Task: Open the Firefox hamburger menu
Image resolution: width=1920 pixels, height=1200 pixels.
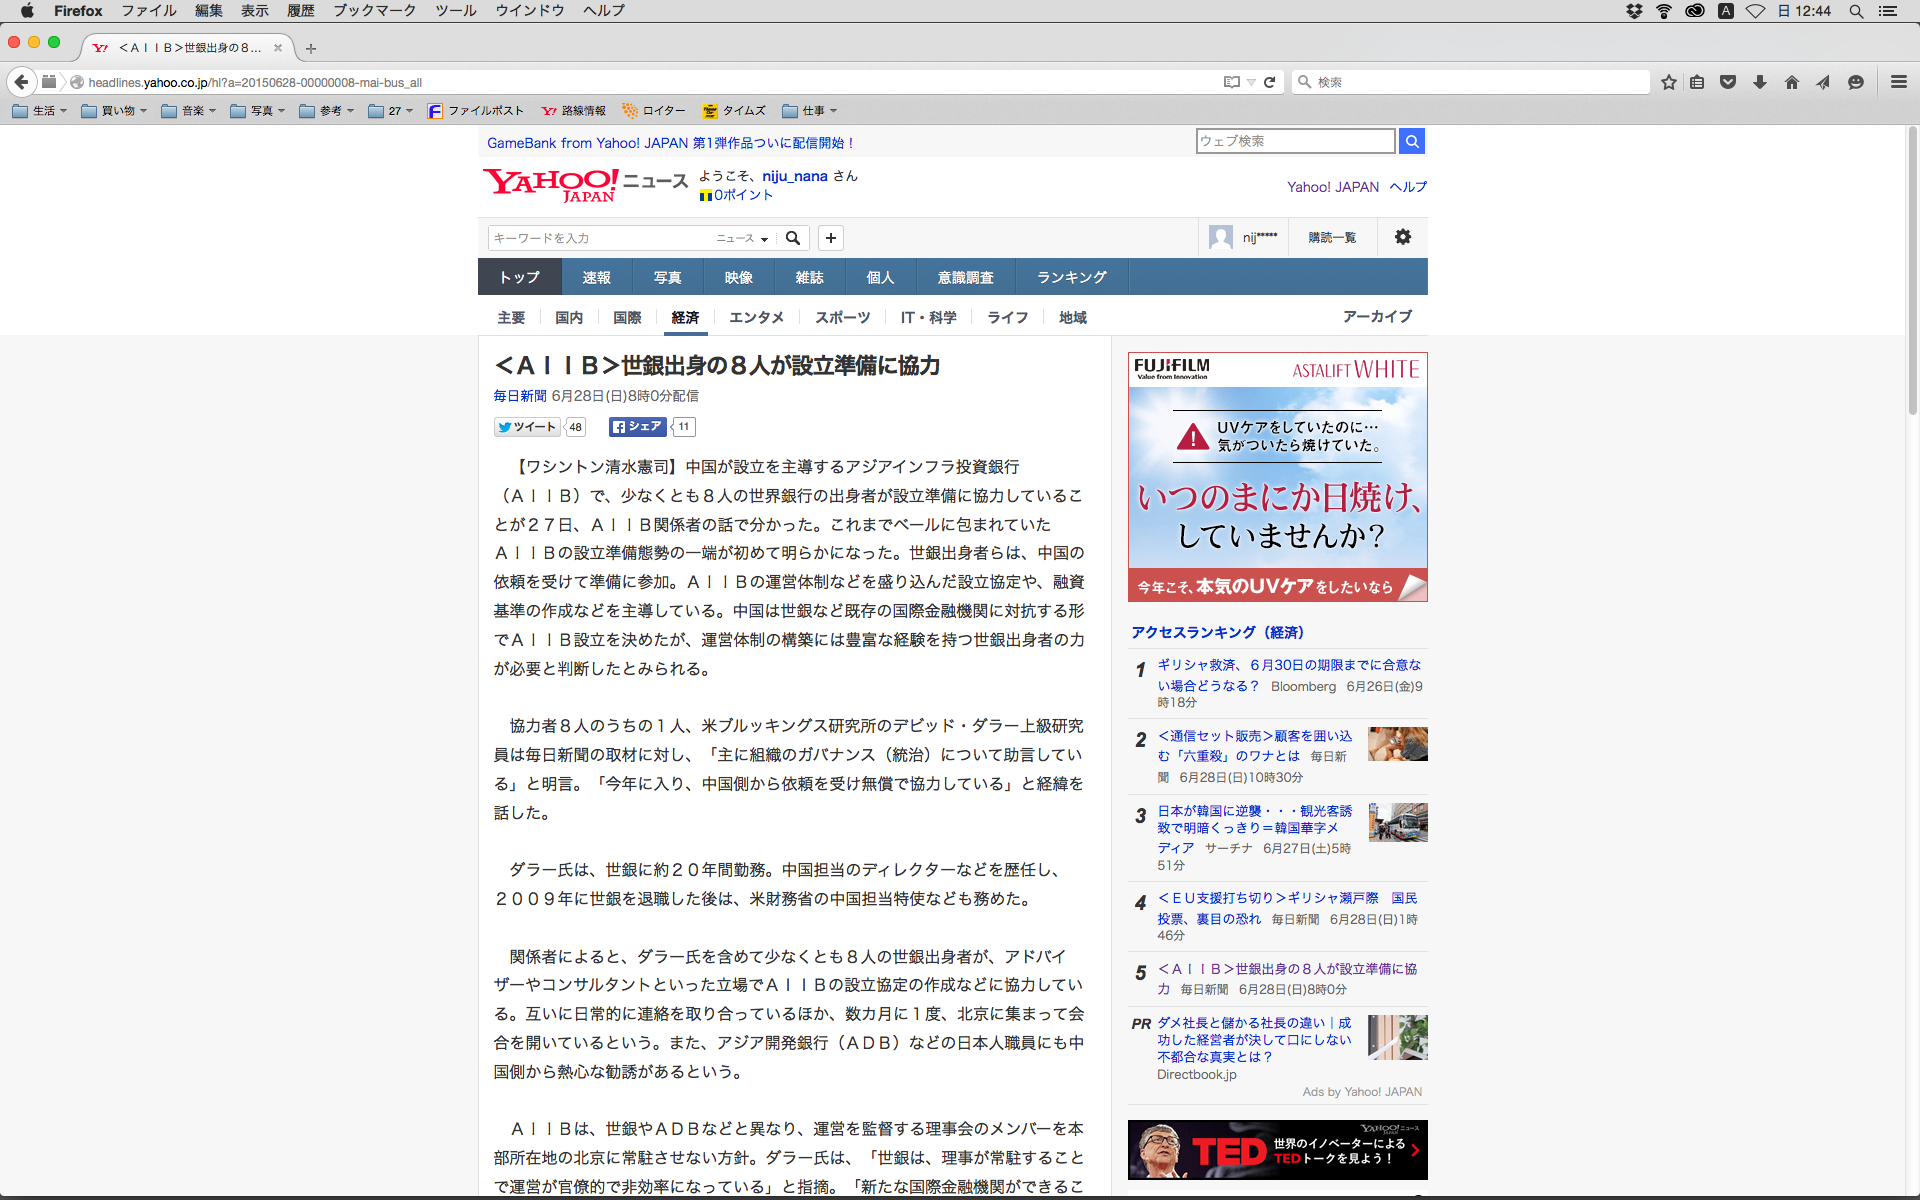Action: coord(1898,82)
